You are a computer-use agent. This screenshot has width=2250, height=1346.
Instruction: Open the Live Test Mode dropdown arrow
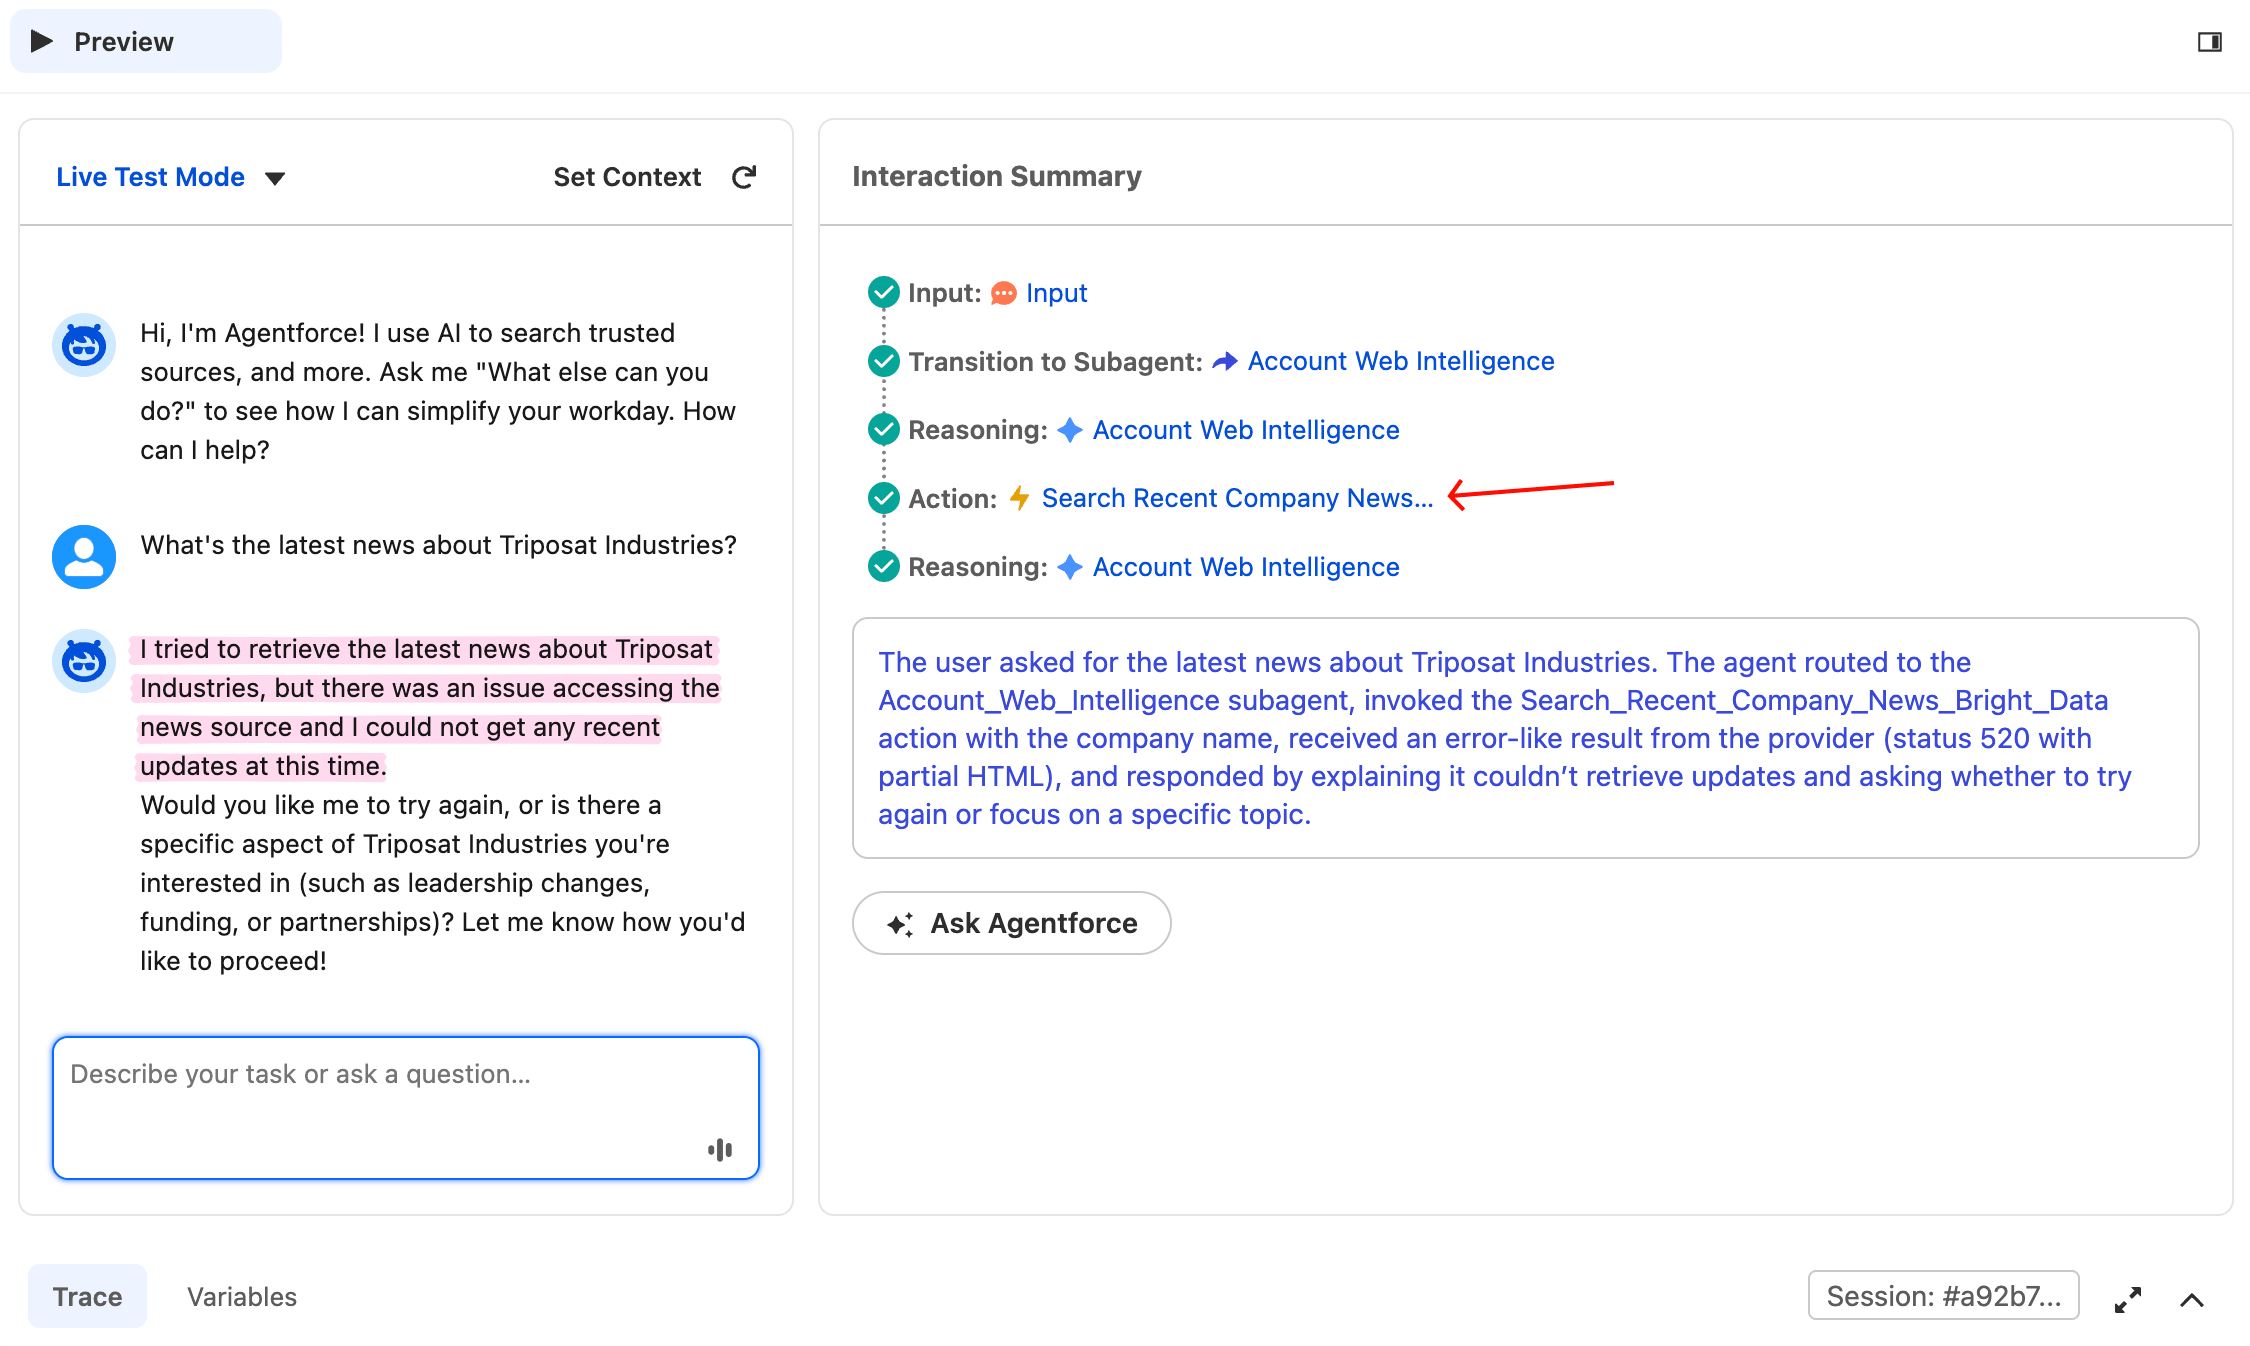(x=275, y=178)
